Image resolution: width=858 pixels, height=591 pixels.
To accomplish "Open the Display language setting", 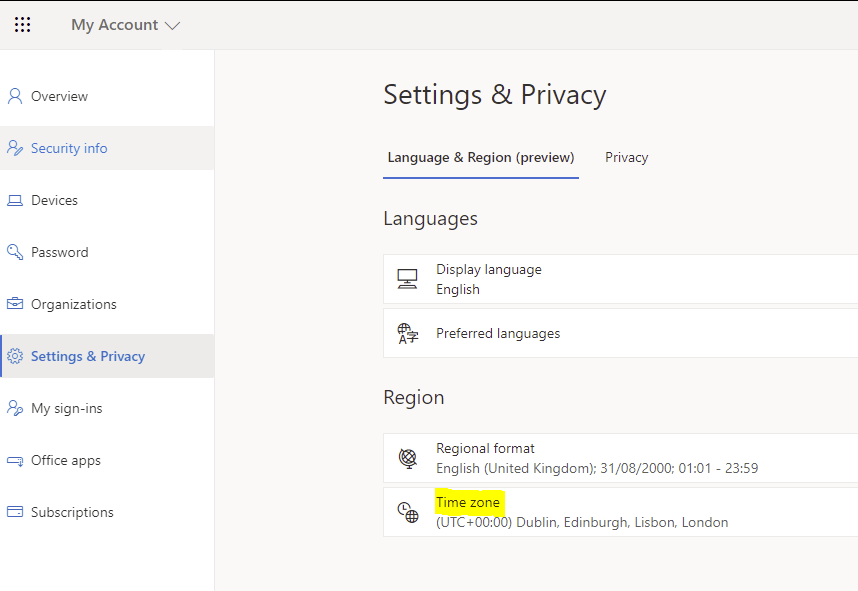I will [x=621, y=279].
